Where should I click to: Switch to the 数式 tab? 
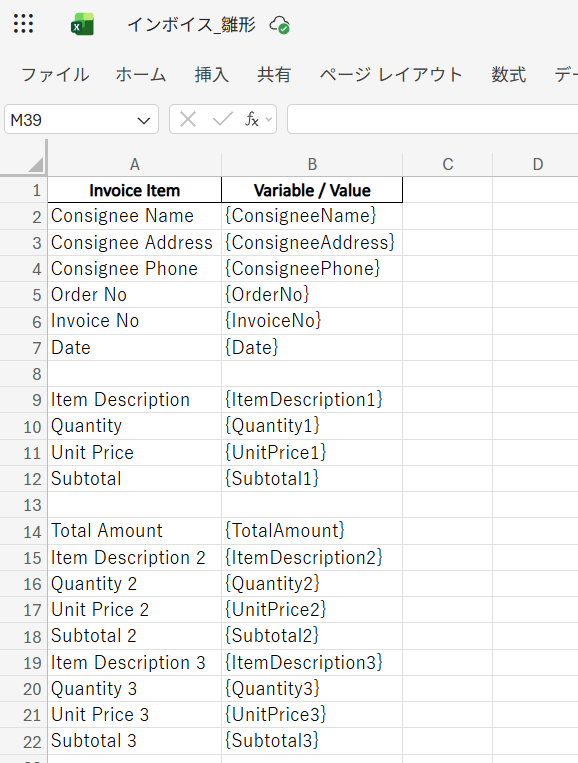508,75
